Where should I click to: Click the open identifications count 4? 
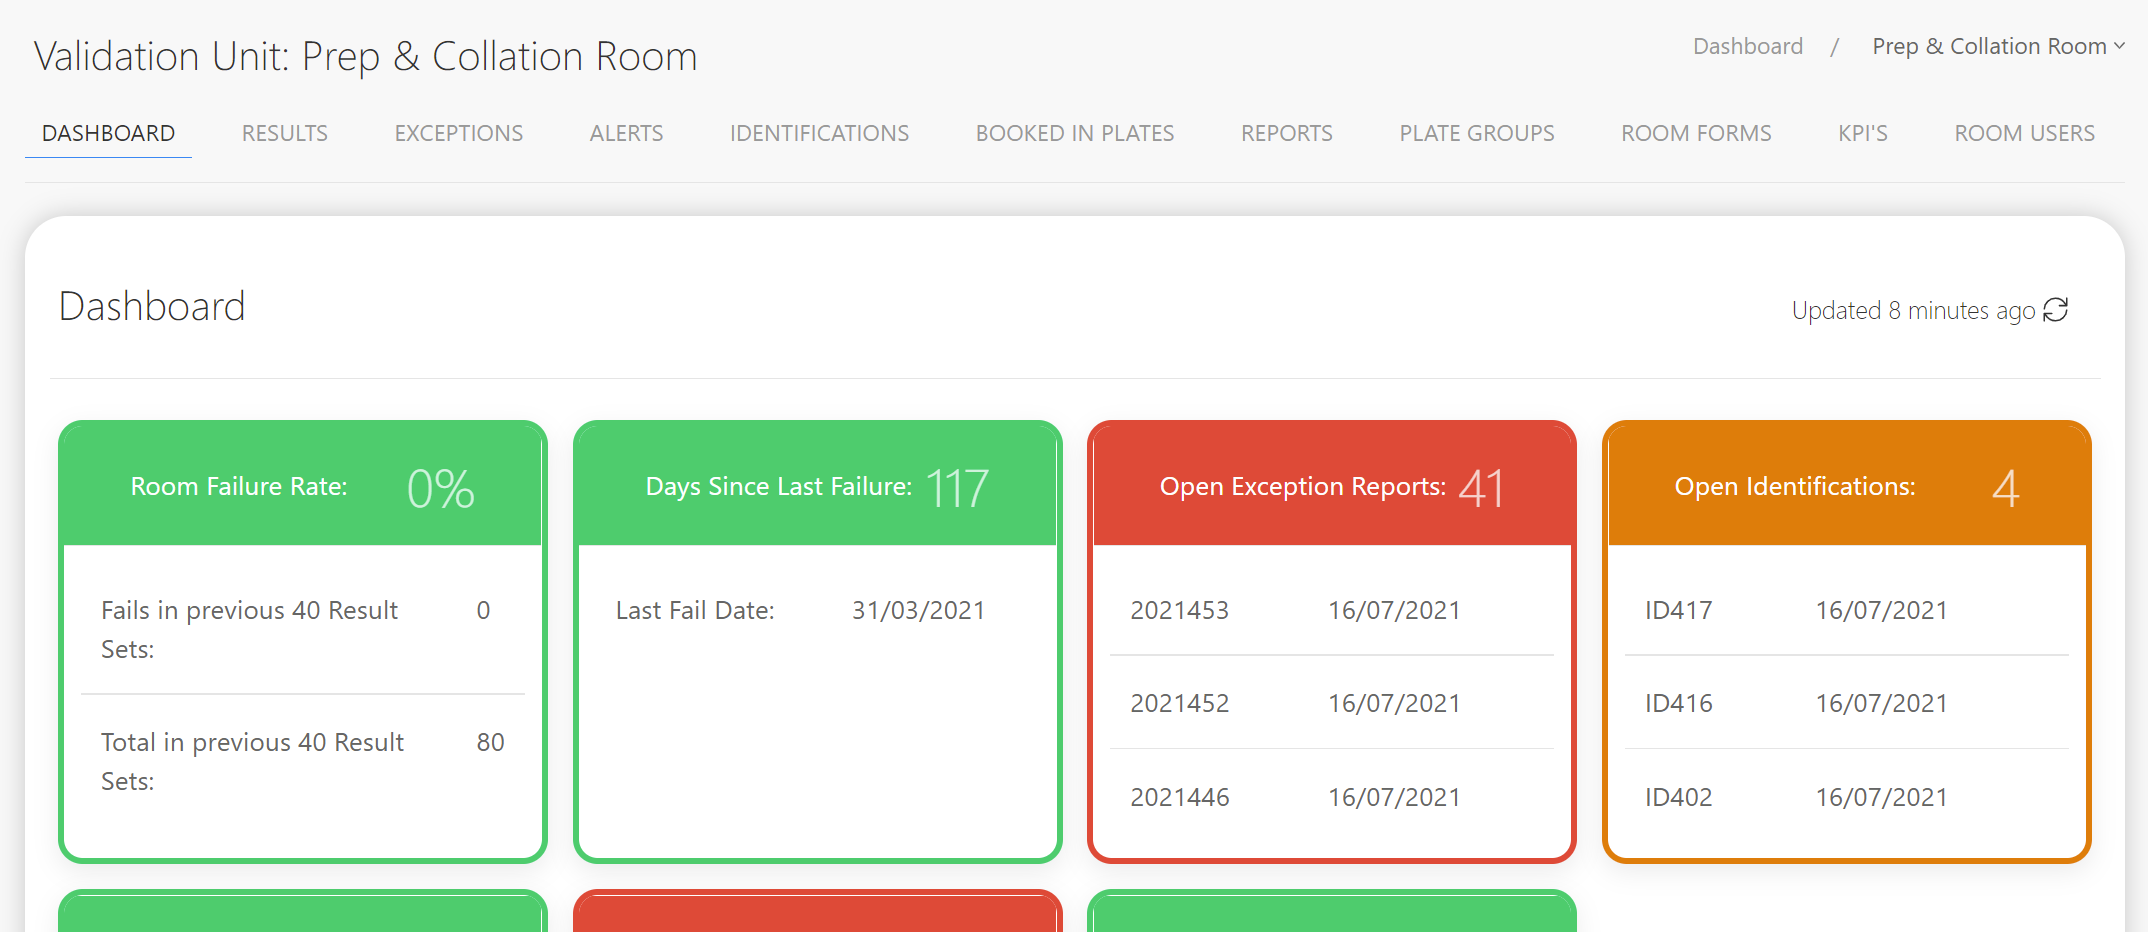2006,488
